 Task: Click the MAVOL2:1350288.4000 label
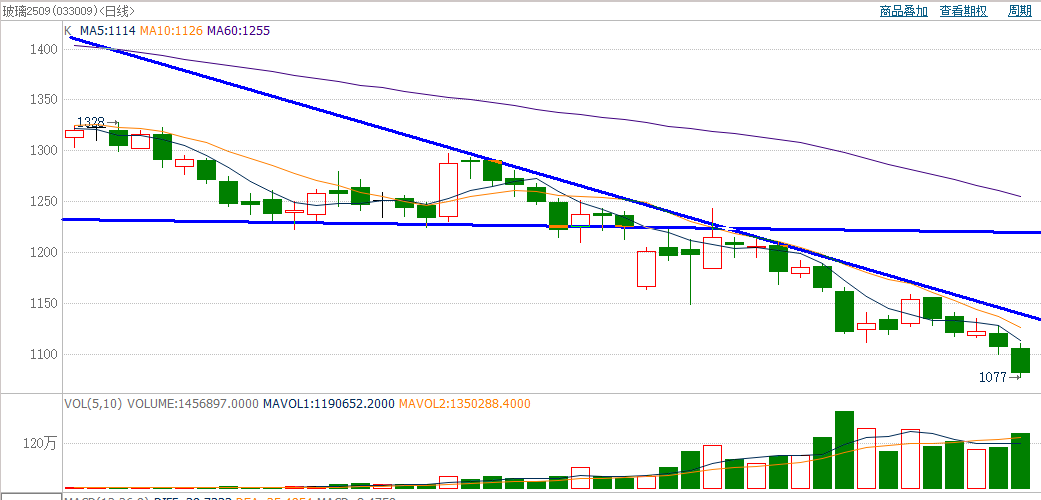point(465,404)
